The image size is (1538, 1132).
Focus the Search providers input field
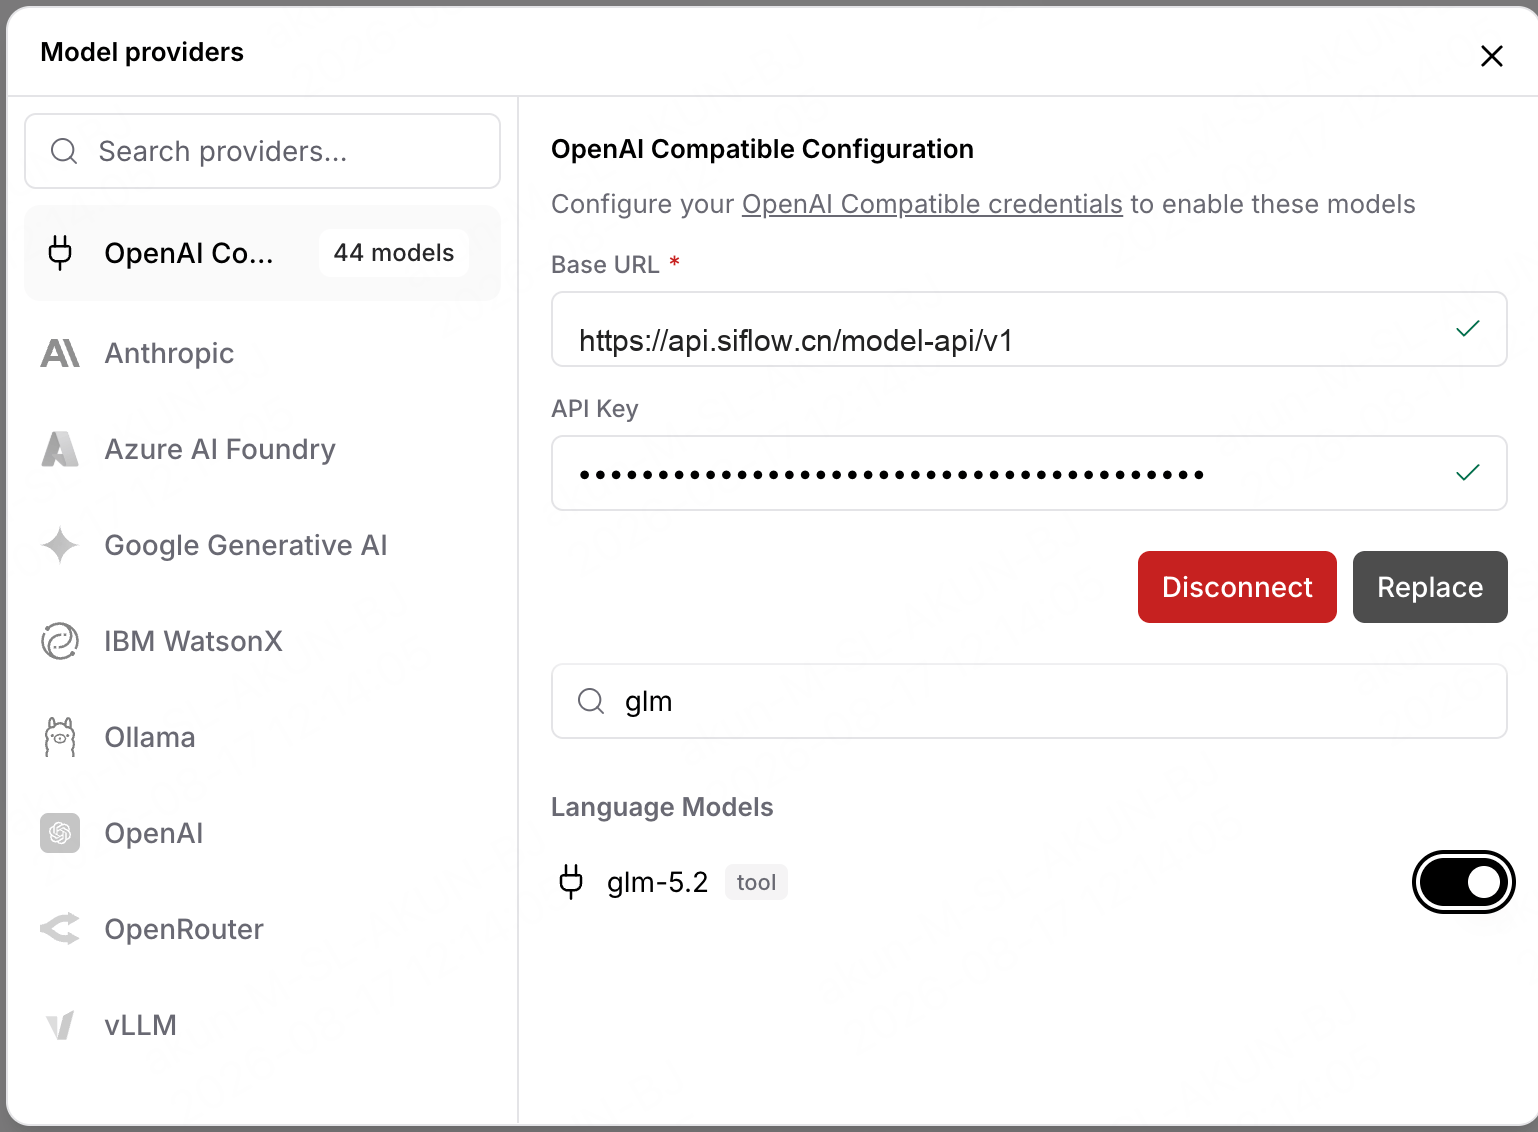click(262, 151)
